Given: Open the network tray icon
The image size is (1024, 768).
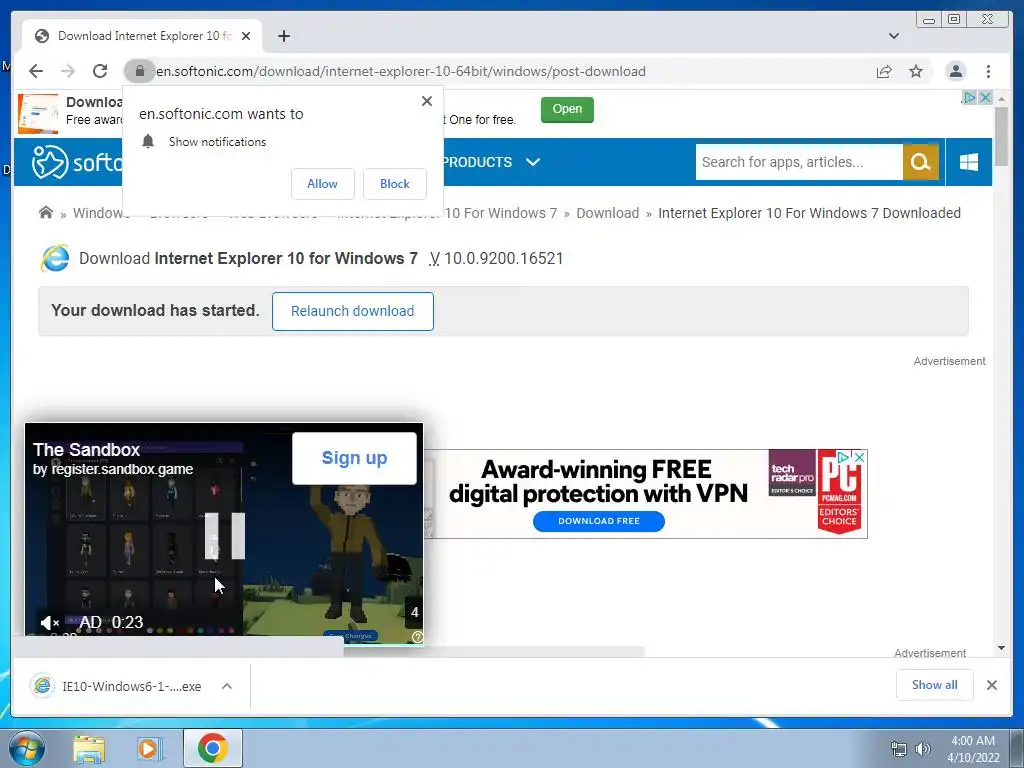Looking at the screenshot, I should coord(899,749).
